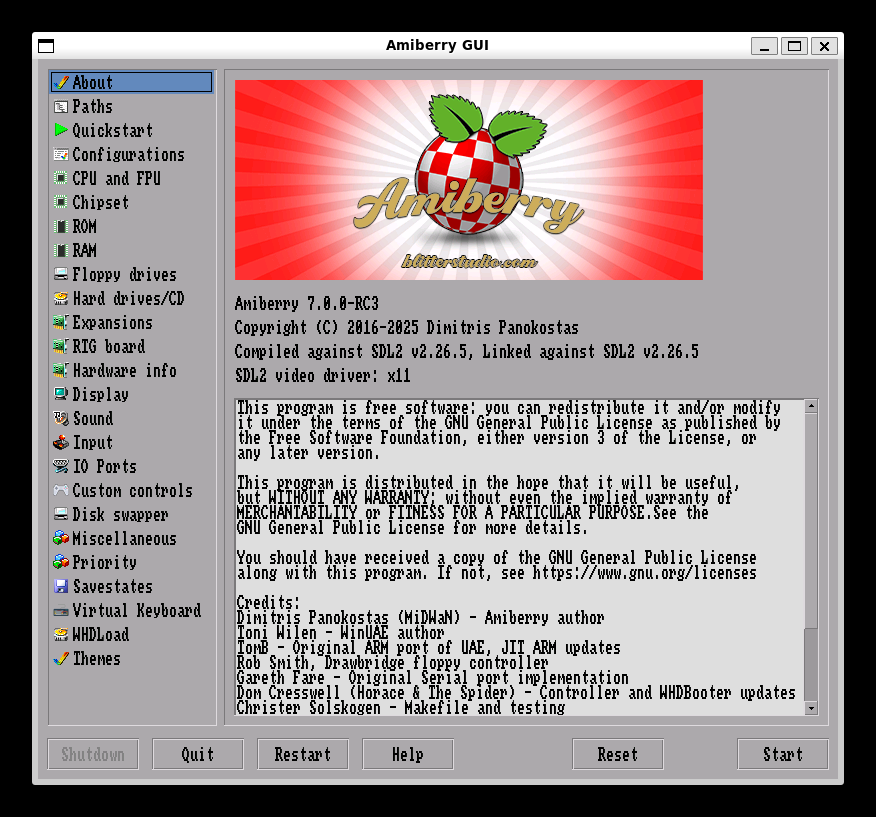Click the Priority blocks icon
Viewport: 876px width, 817px height.
click(61, 562)
